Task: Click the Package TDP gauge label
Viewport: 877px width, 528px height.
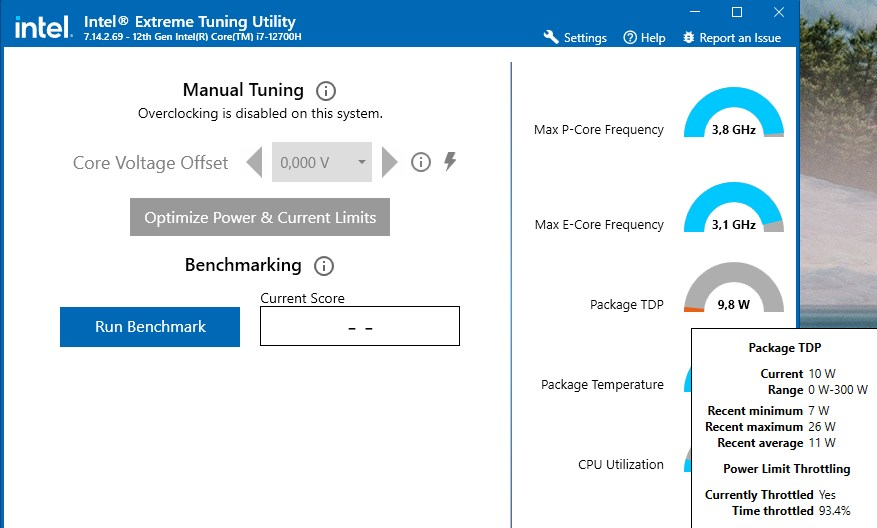Action: click(x=626, y=305)
